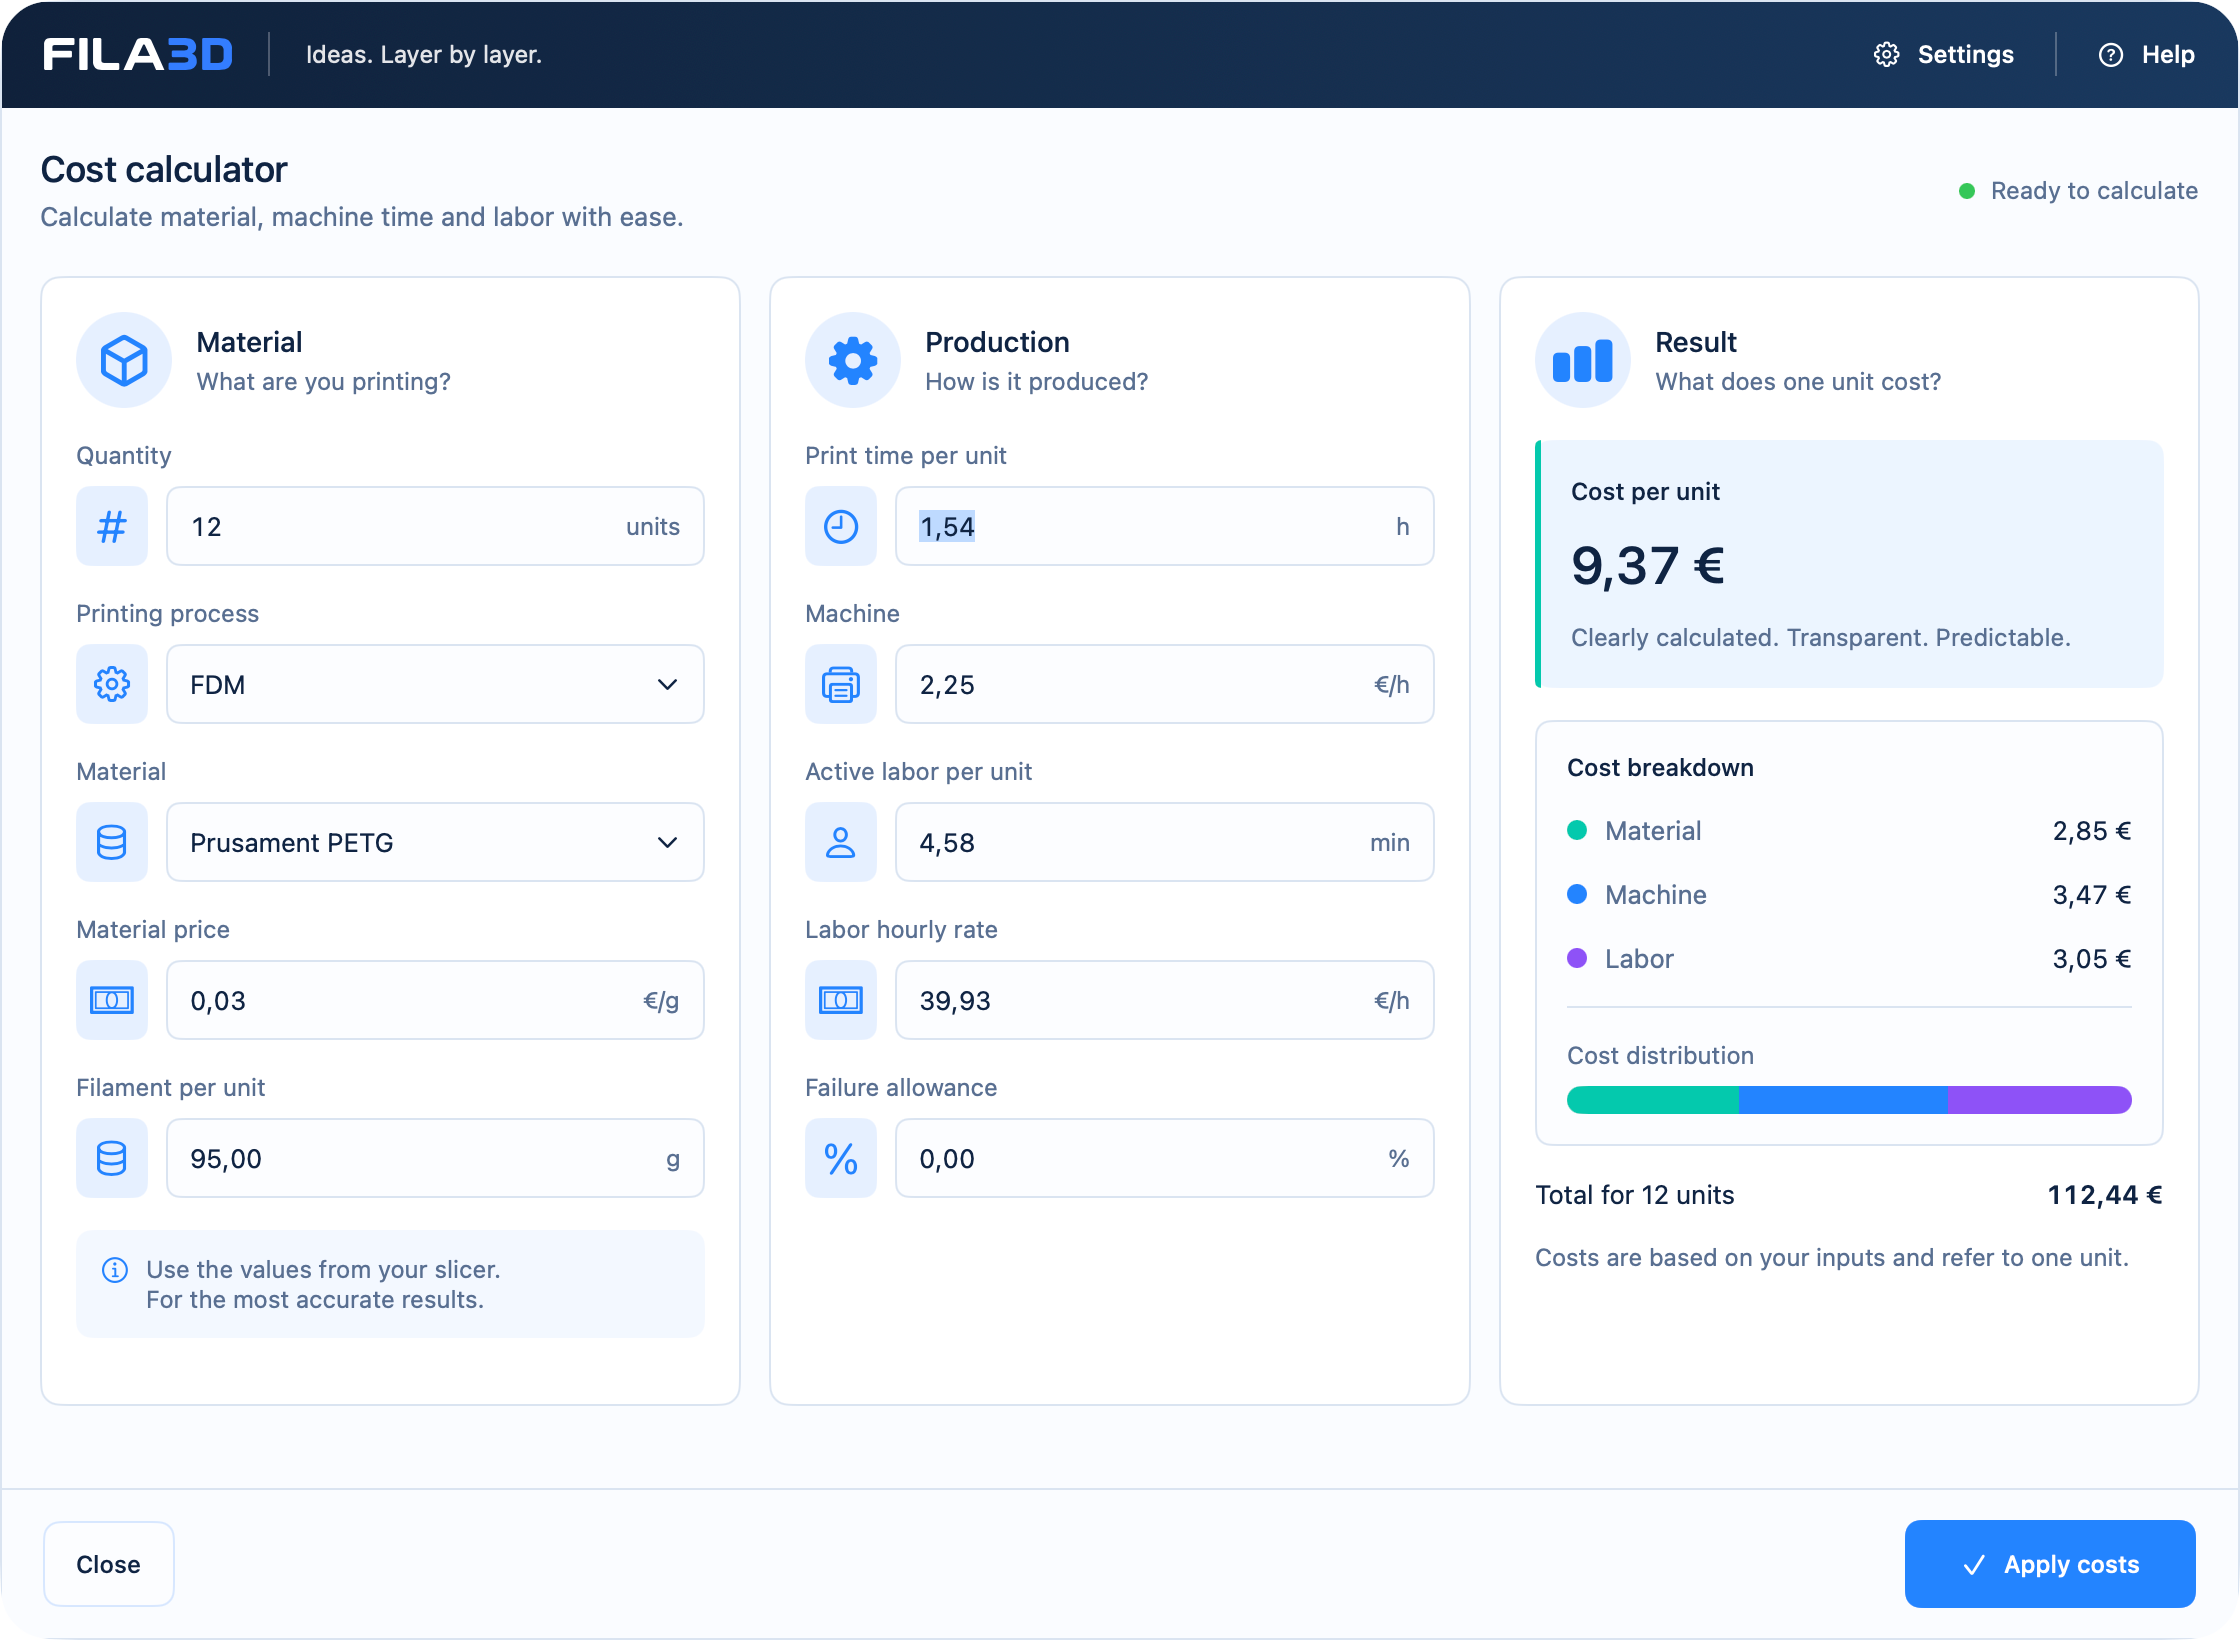Click the Apply costs button
Viewport: 2240px width, 1640px height.
point(2050,1564)
